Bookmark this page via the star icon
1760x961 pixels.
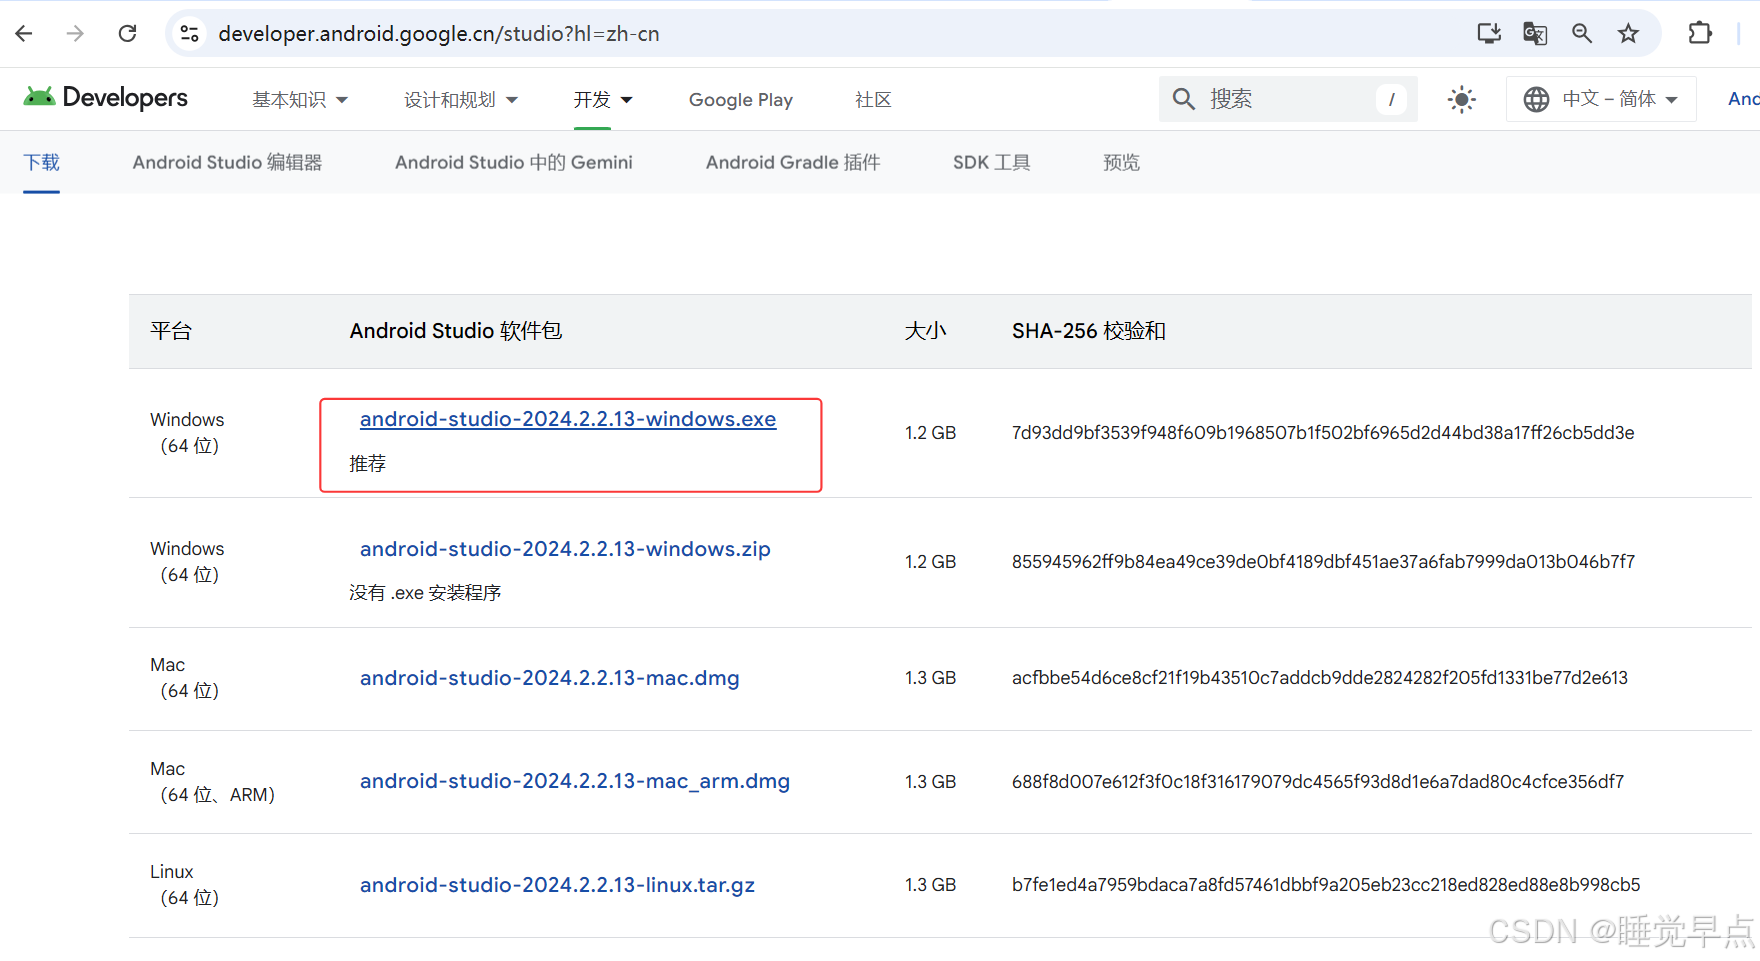(1628, 33)
